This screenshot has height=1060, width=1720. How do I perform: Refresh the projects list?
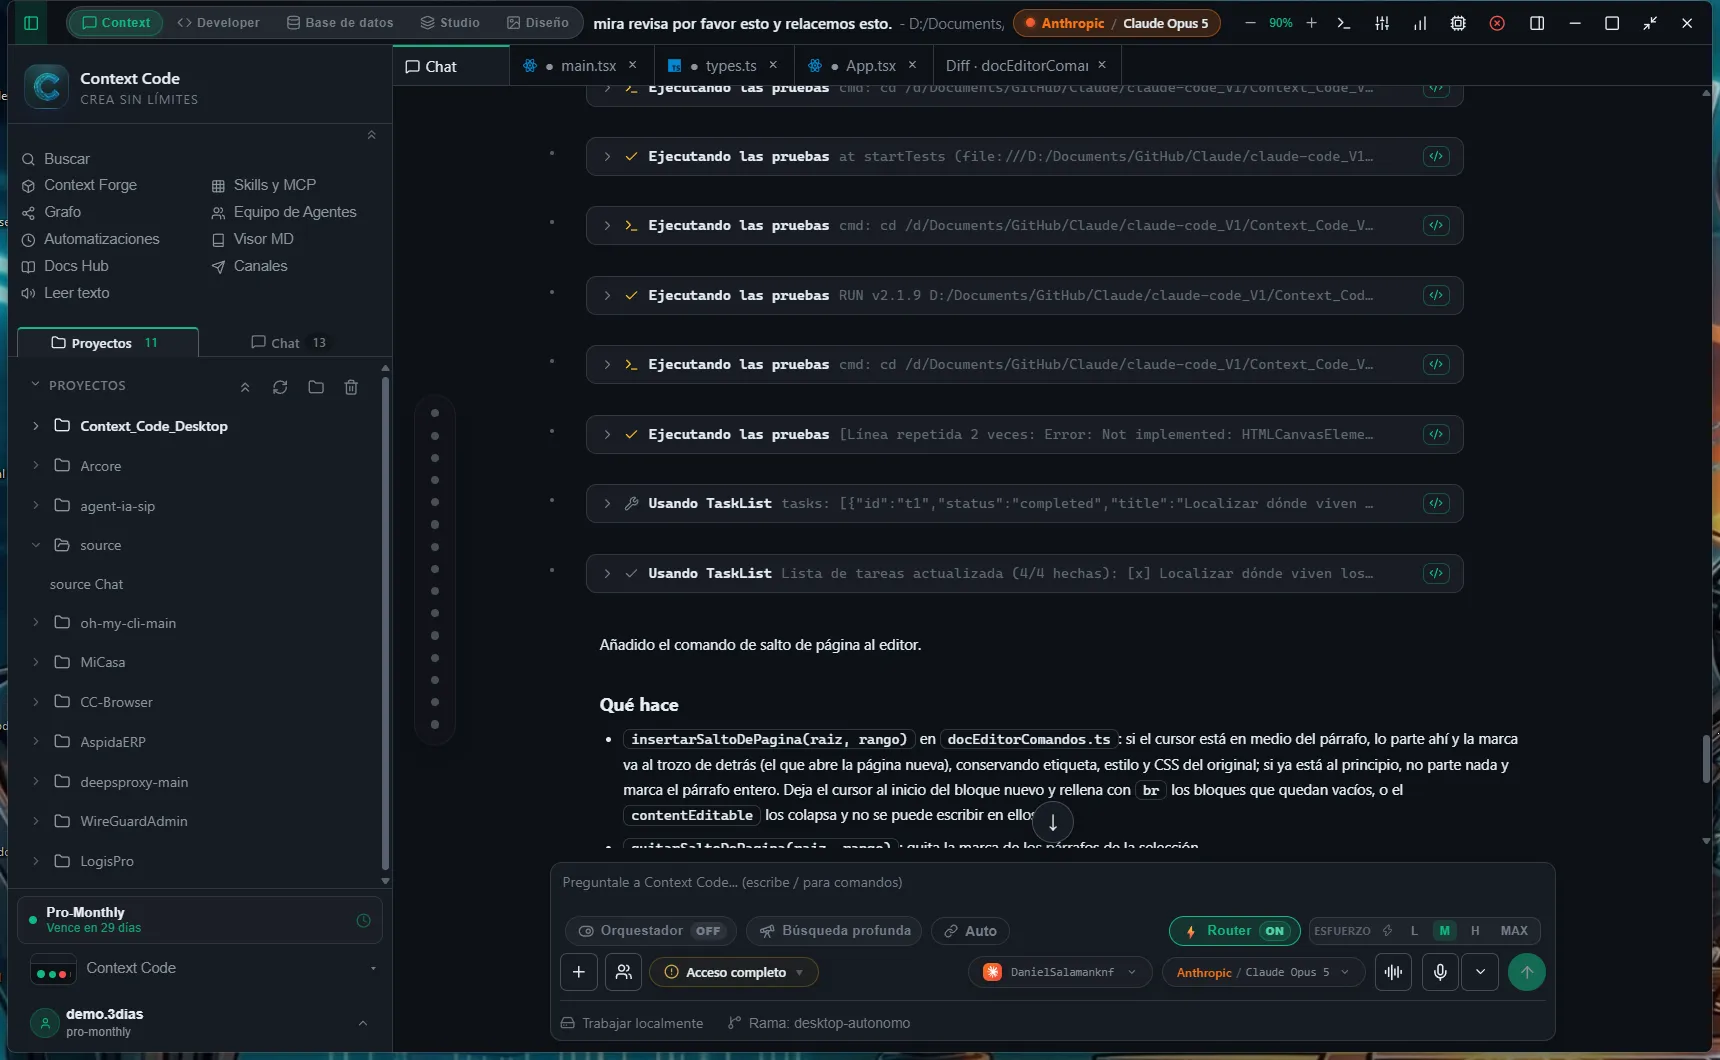coord(280,387)
